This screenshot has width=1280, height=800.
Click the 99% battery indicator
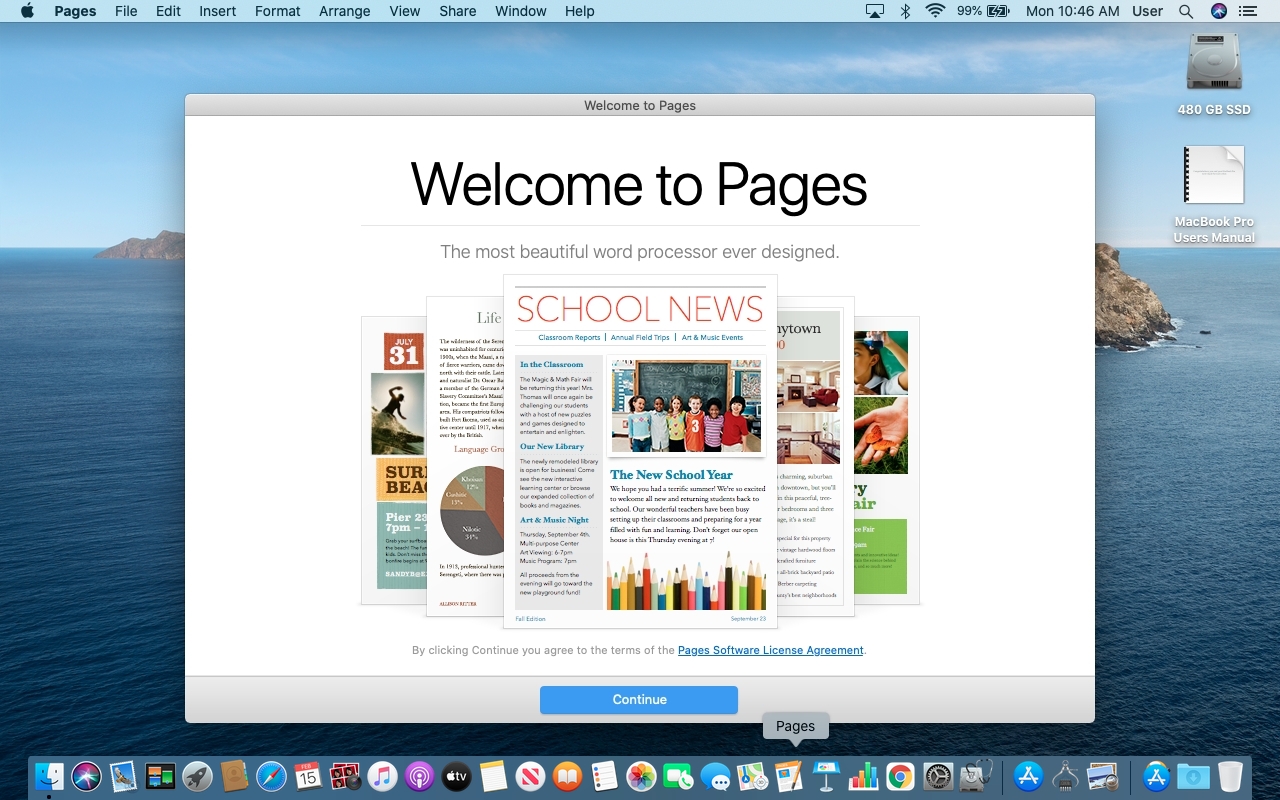click(x=983, y=11)
